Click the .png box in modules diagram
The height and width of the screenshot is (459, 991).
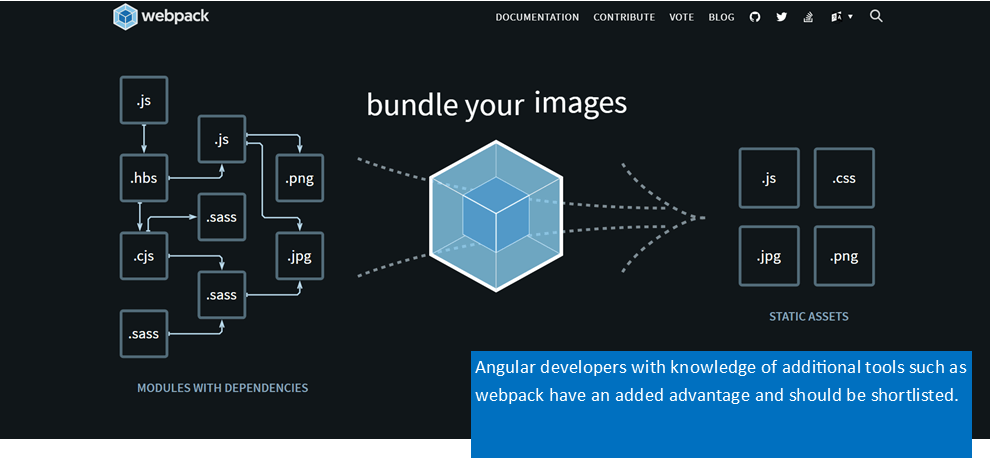point(300,178)
